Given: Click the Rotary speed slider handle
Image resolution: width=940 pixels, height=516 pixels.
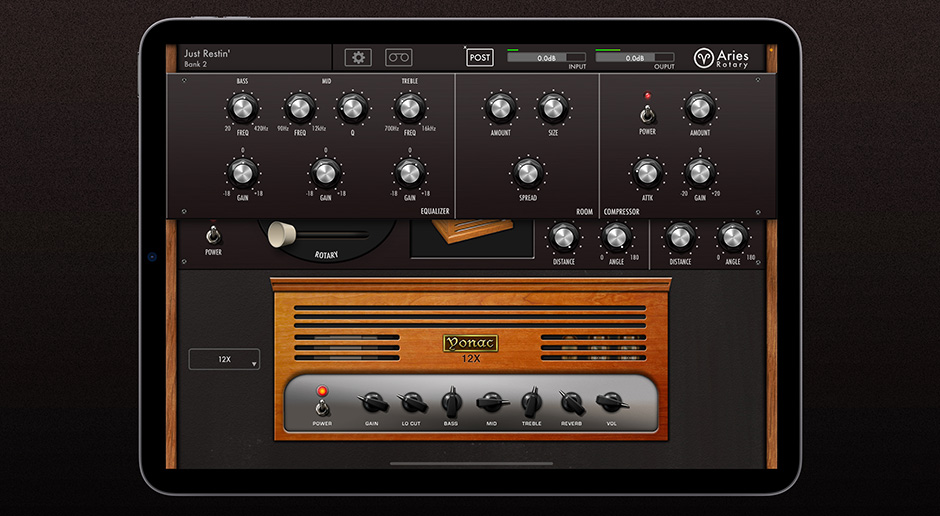Looking at the screenshot, I should (283, 233).
